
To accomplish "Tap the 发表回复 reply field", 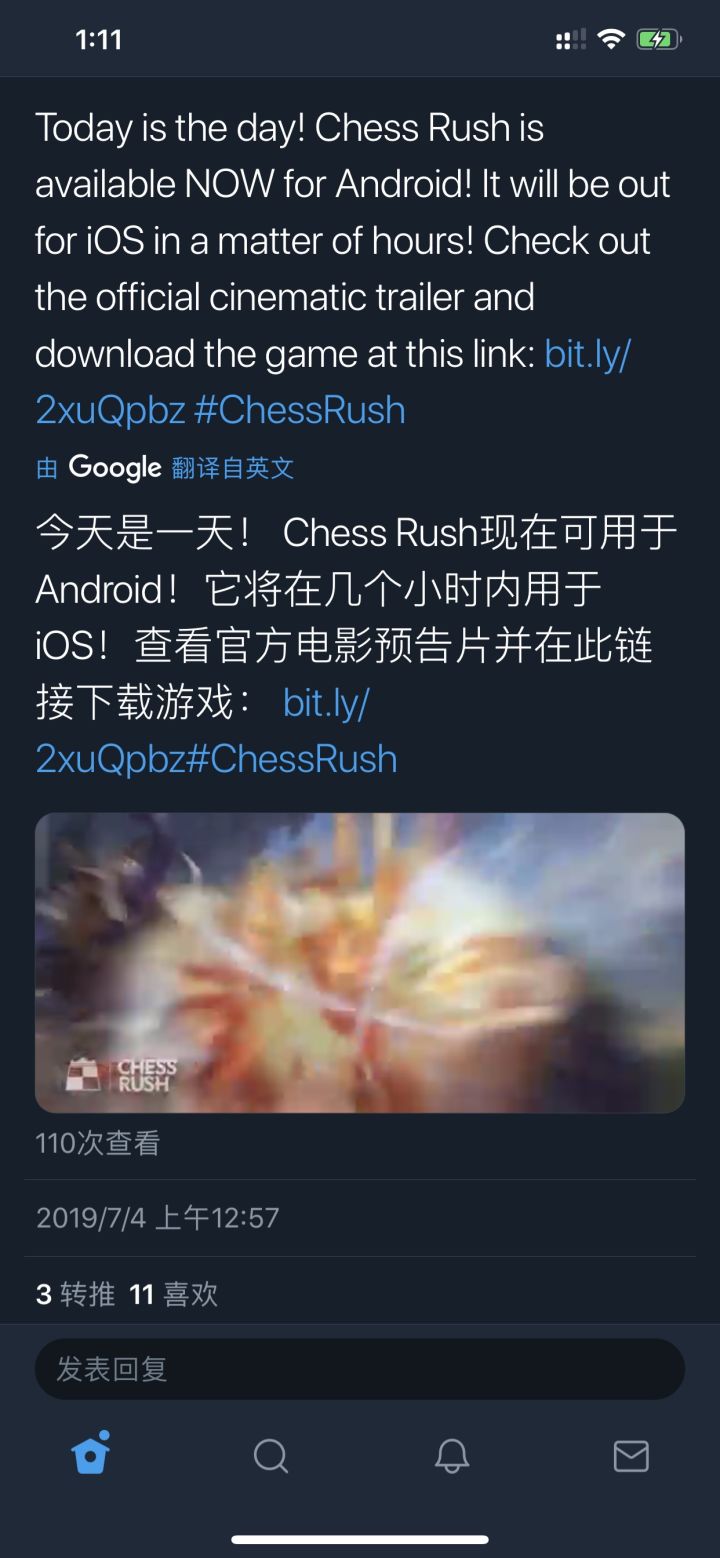I will click(360, 1369).
